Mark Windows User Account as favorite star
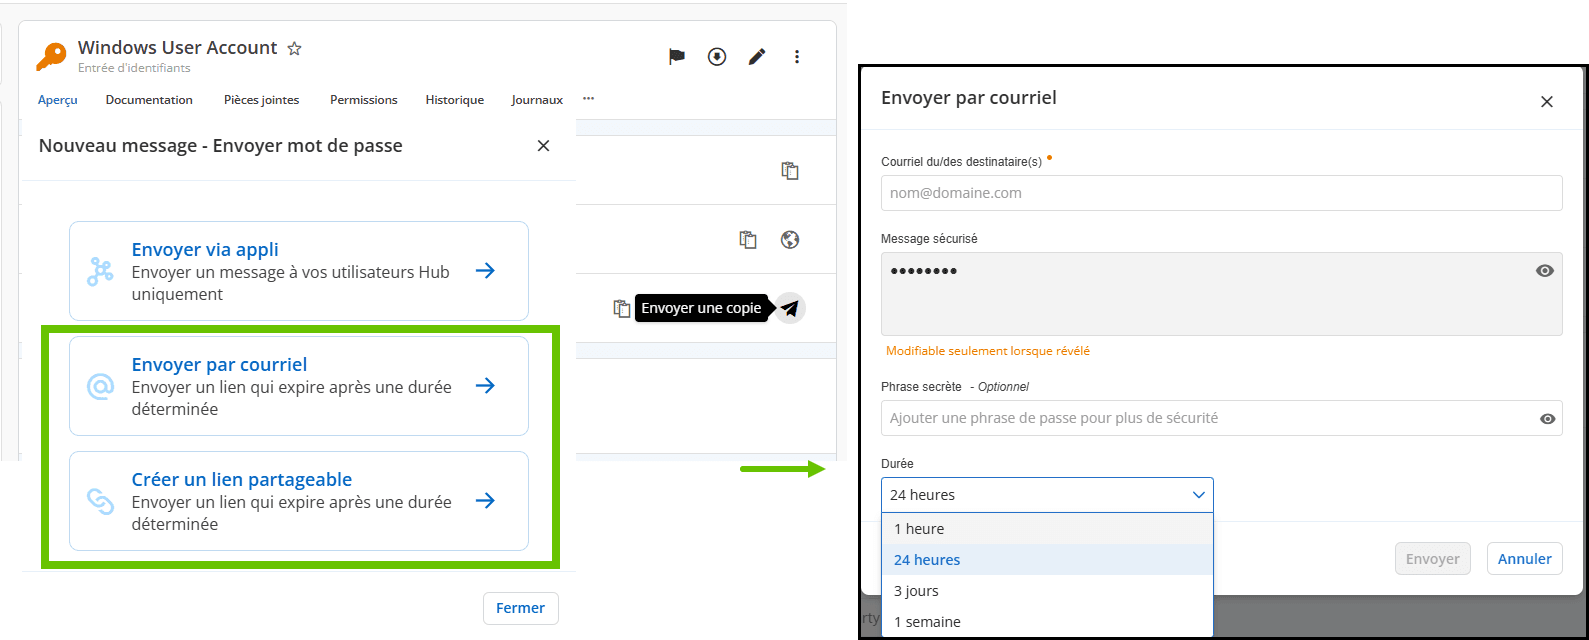The height and width of the screenshot is (640, 1589). (294, 48)
